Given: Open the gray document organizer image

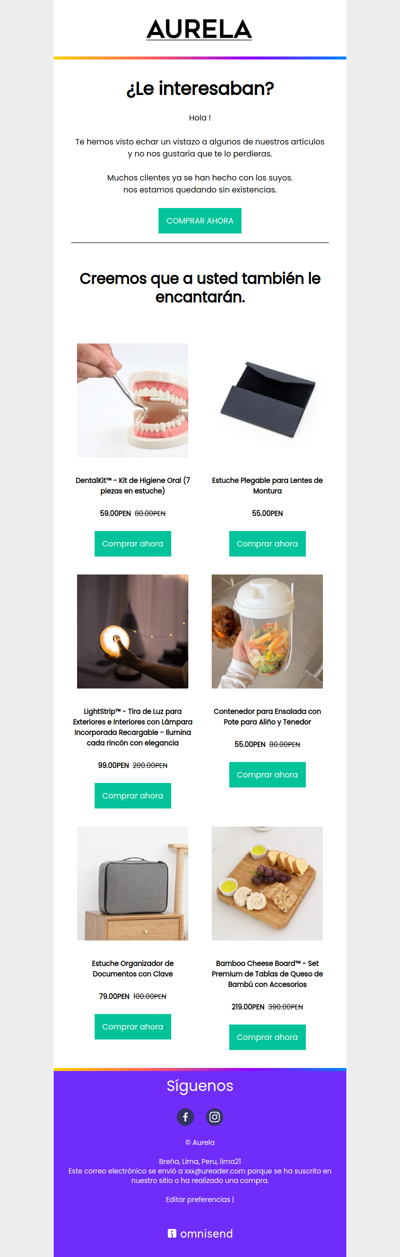Looking at the screenshot, I should tap(133, 883).
